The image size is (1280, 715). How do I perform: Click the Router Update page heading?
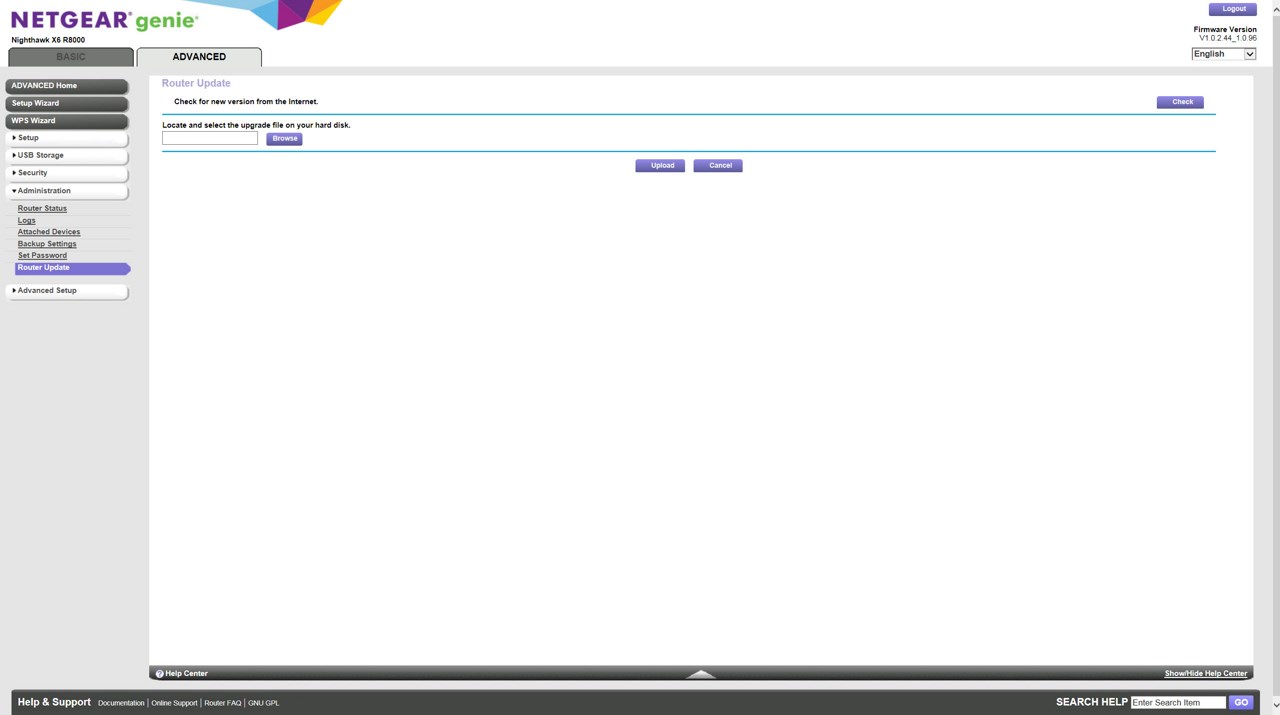(196, 83)
